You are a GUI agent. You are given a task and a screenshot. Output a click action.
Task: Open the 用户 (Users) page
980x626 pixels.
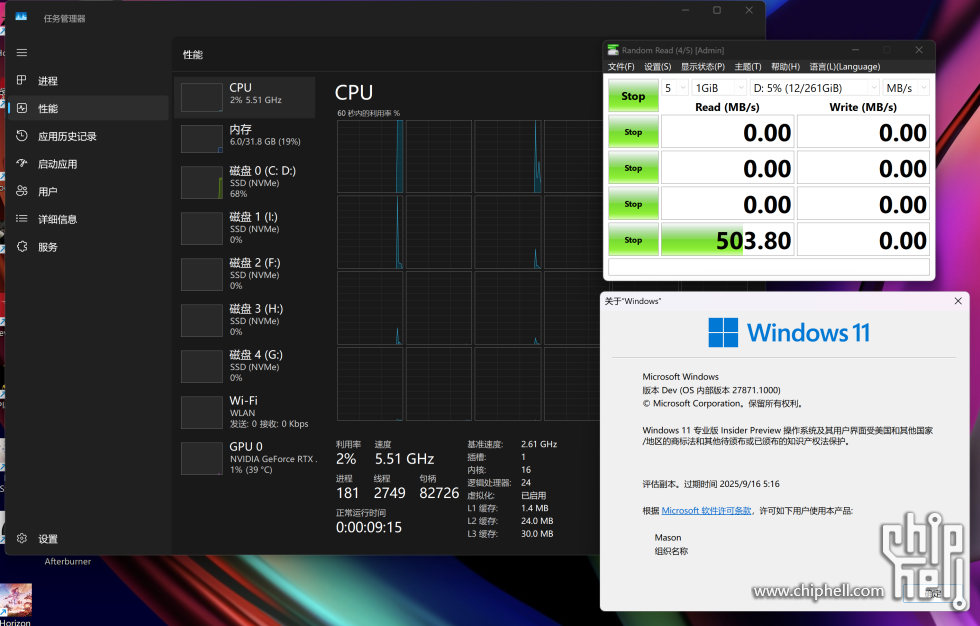tap(88, 191)
